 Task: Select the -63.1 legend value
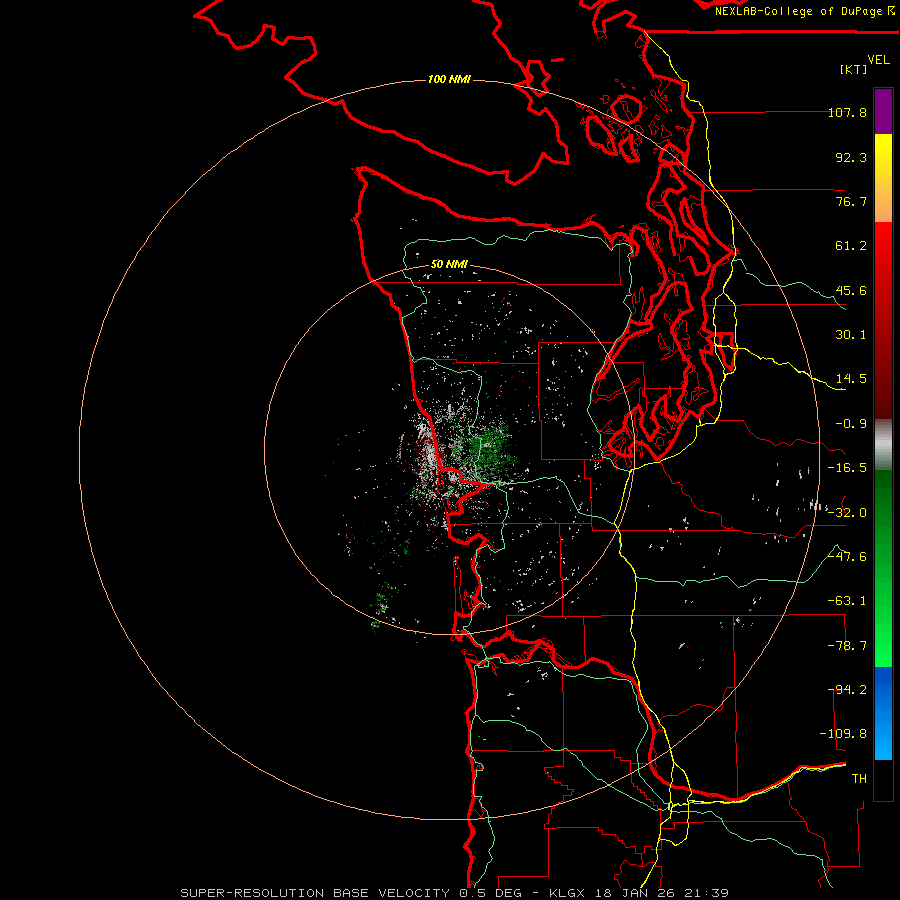(847, 601)
